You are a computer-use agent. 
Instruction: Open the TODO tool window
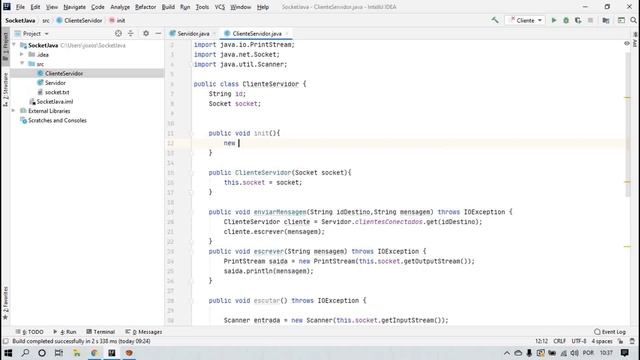pos(29,332)
